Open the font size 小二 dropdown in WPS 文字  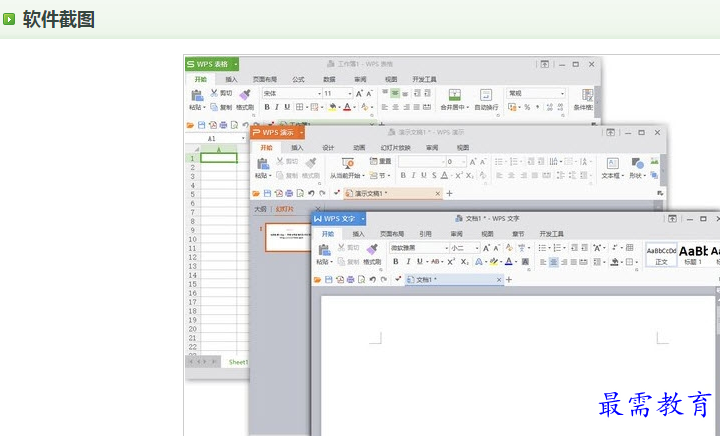(x=477, y=248)
